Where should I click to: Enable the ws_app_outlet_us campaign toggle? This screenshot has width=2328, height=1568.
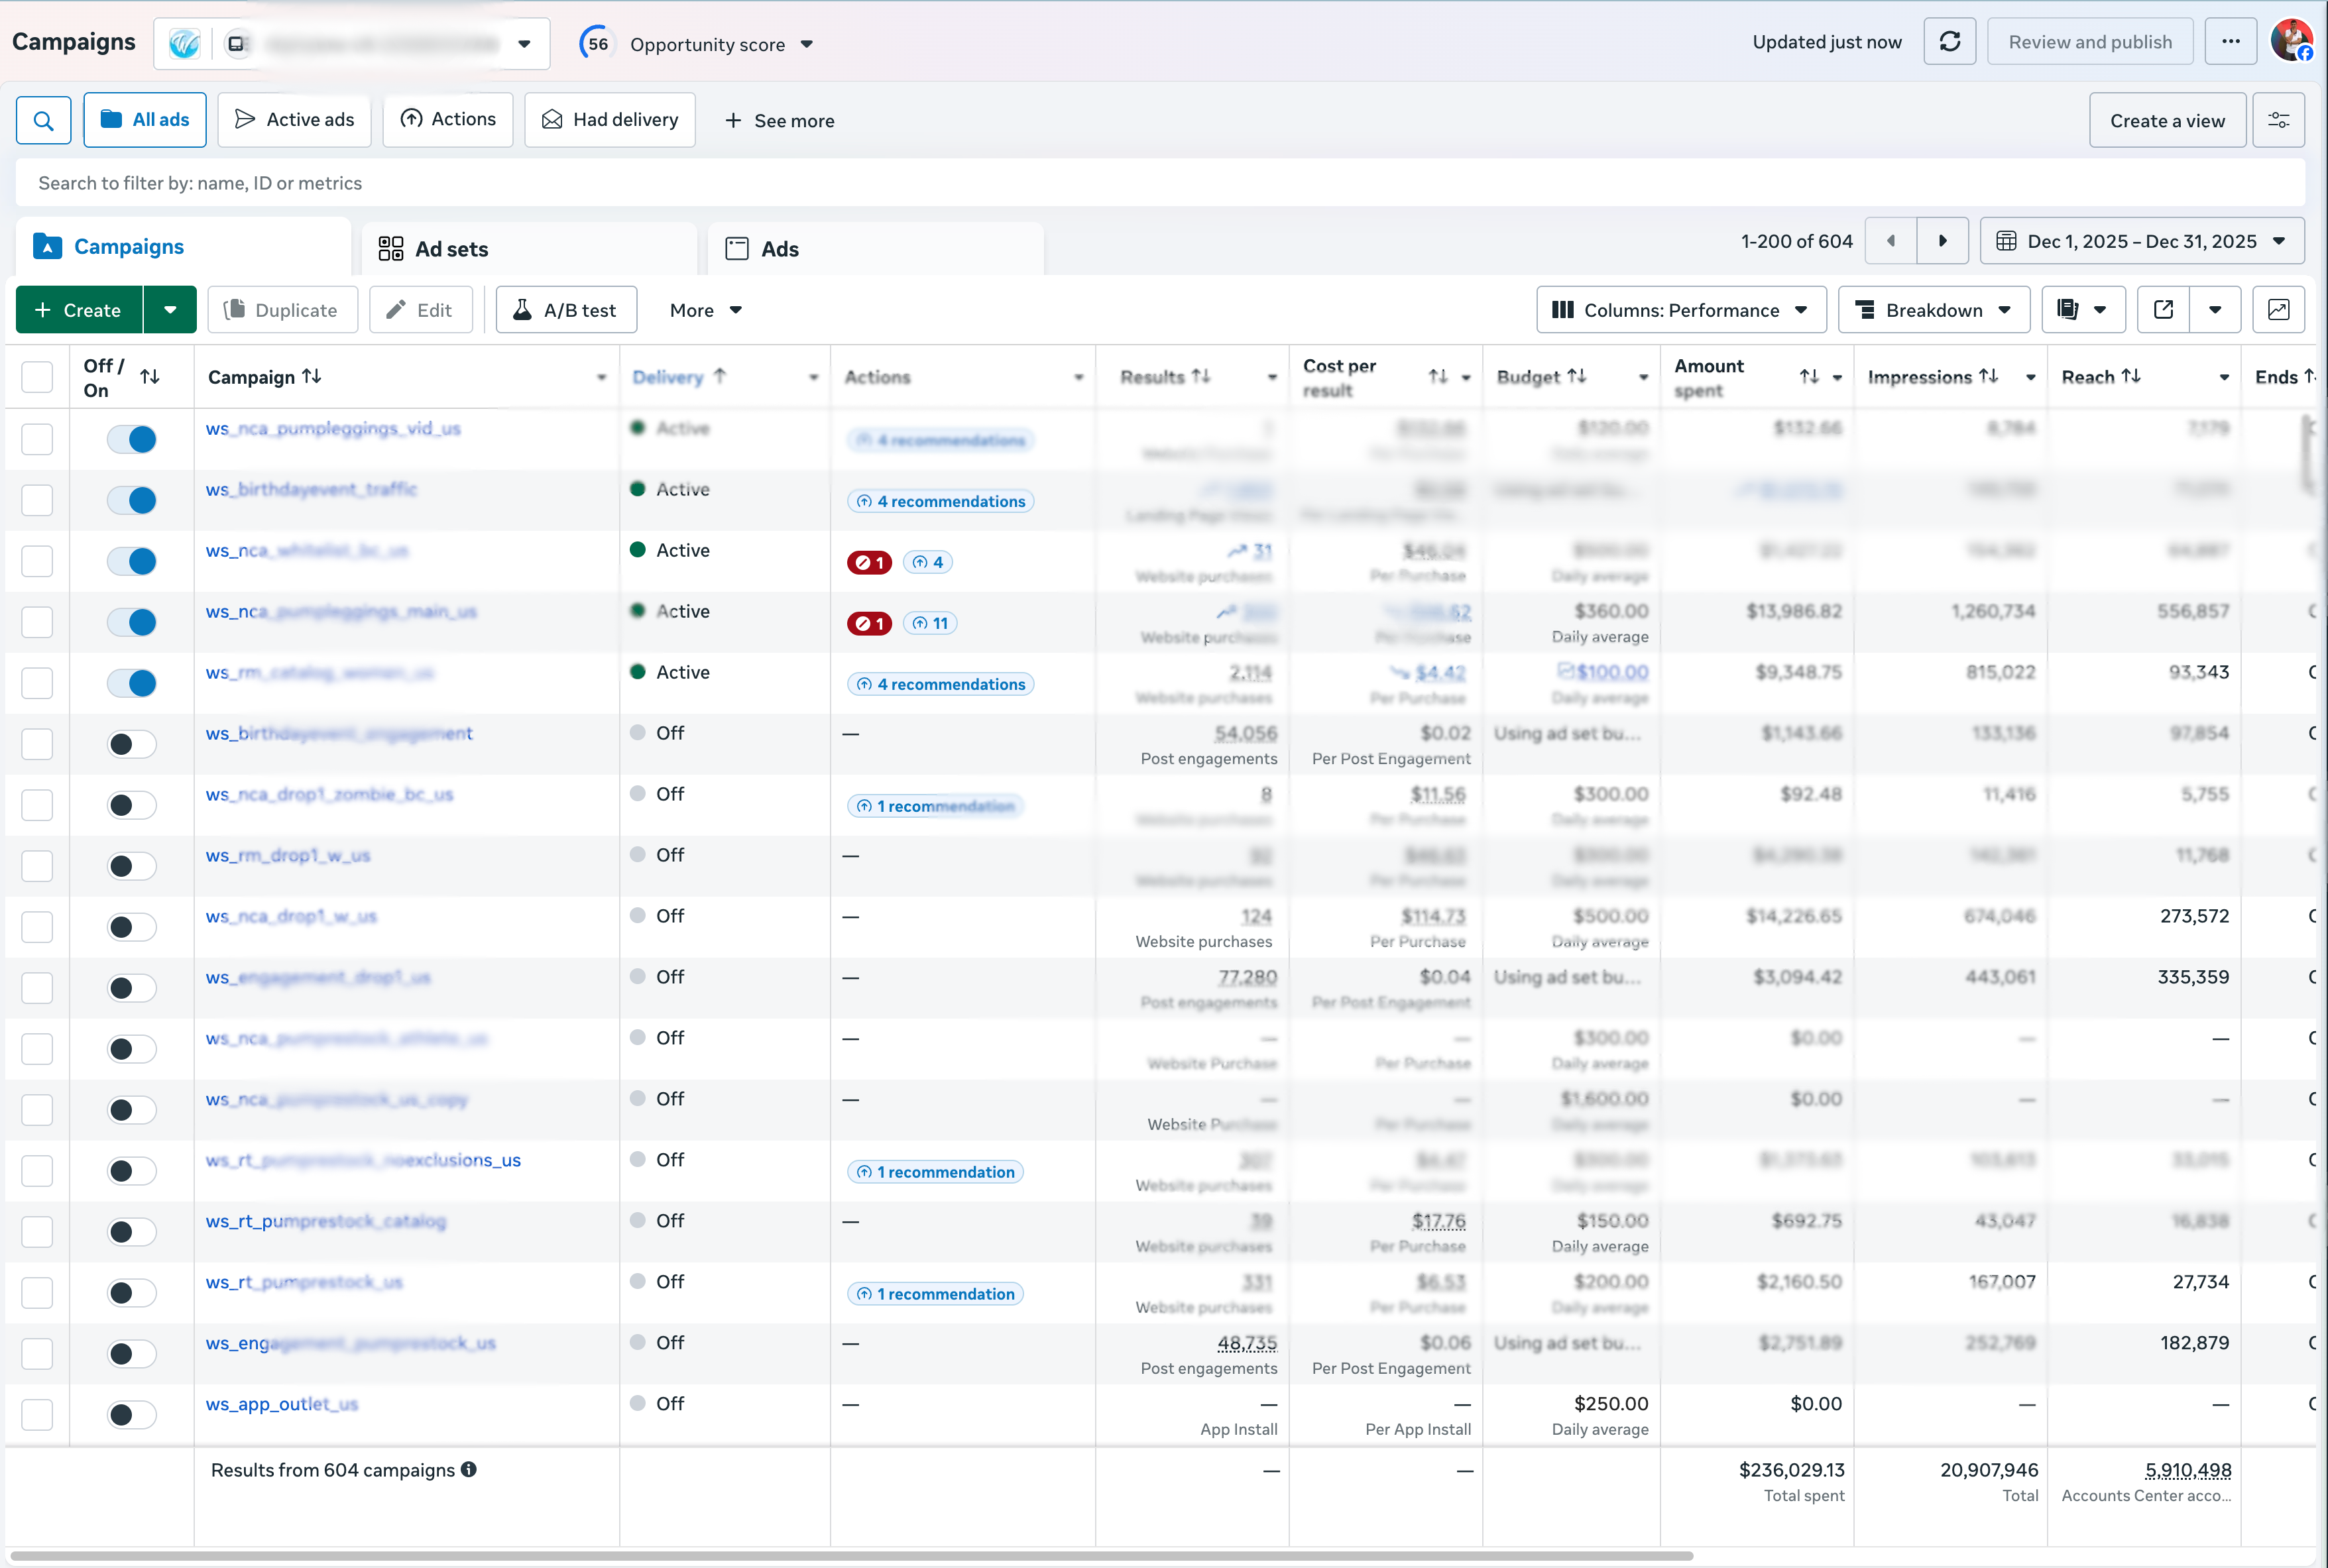(132, 1415)
